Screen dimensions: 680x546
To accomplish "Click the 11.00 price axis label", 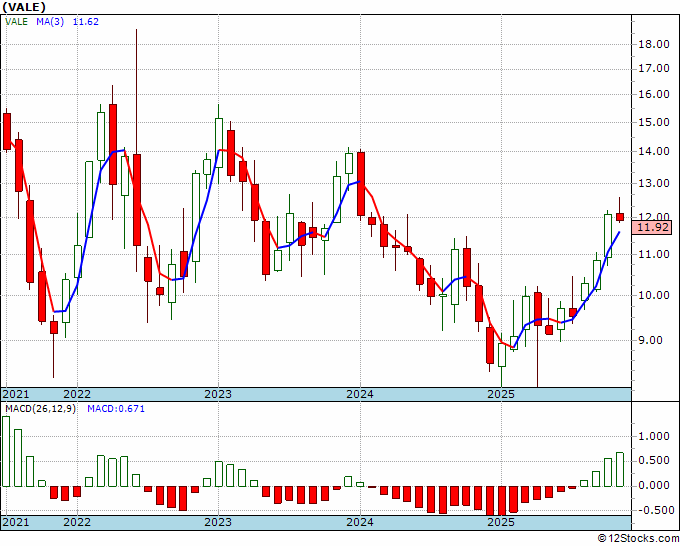I will [x=654, y=255].
